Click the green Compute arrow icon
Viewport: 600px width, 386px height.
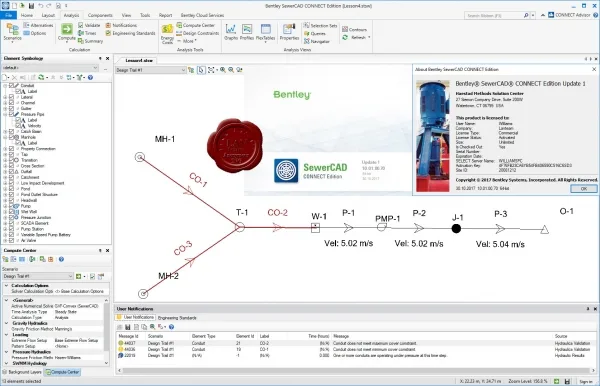click(x=67, y=29)
